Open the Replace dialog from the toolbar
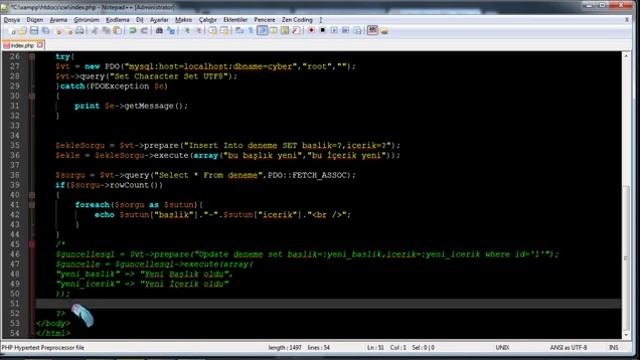640x360 pixels. pos(171,31)
